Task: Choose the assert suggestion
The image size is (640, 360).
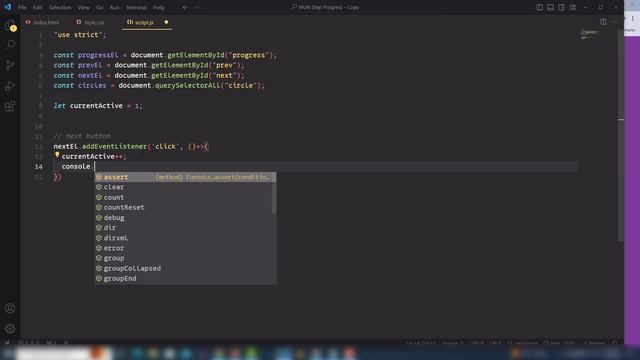Action: point(185,177)
